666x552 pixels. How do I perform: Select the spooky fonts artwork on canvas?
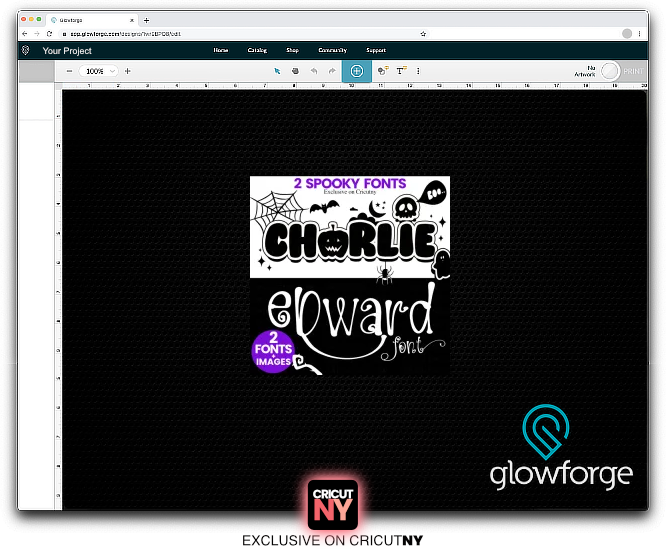coord(350,275)
